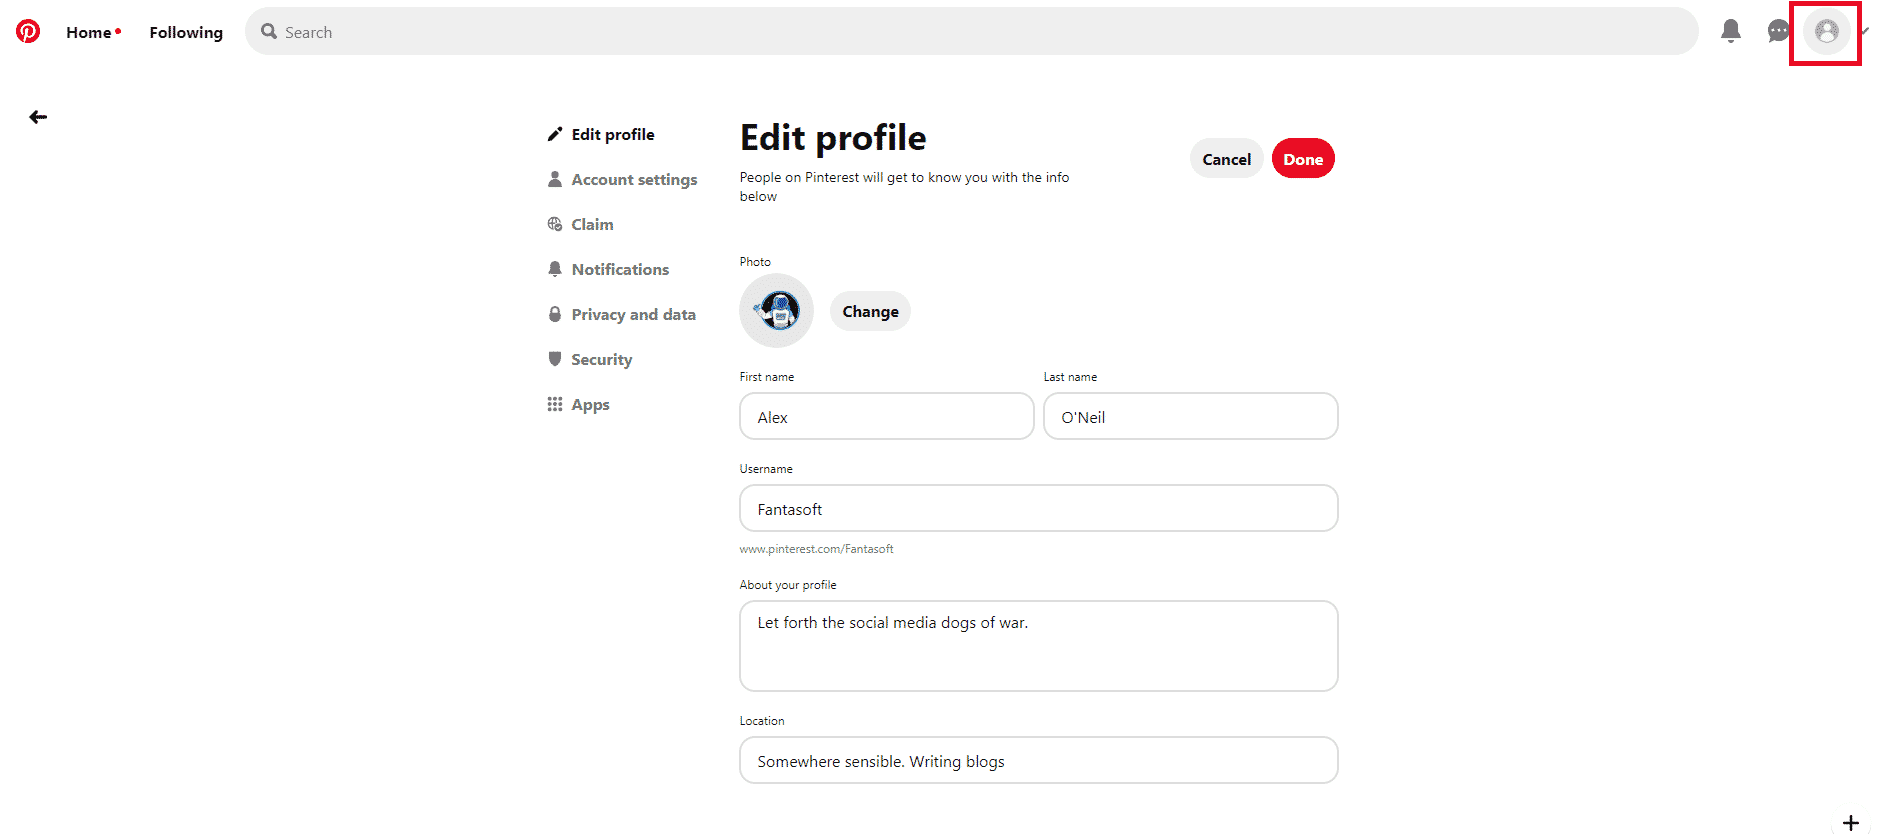Click the globe icon beside Claim

(x=555, y=224)
